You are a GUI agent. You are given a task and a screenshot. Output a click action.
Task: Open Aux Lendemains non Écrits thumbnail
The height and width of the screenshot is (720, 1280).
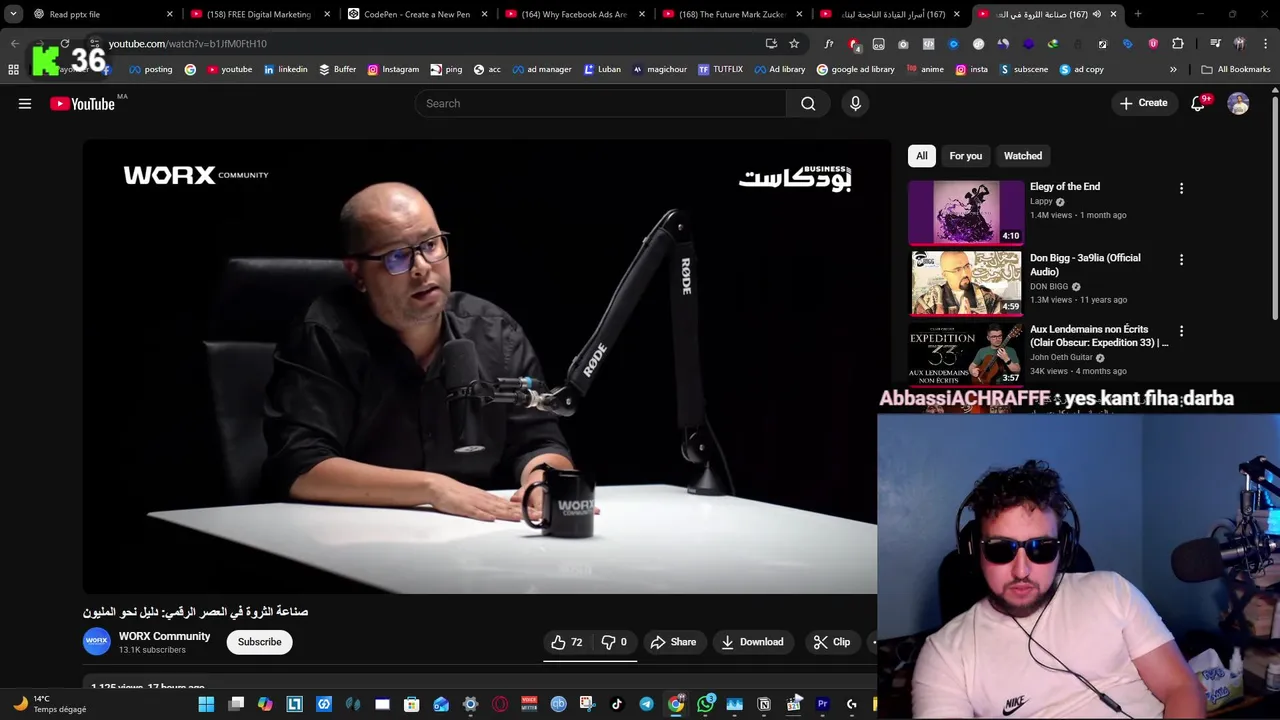pyautogui.click(x=966, y=354)
